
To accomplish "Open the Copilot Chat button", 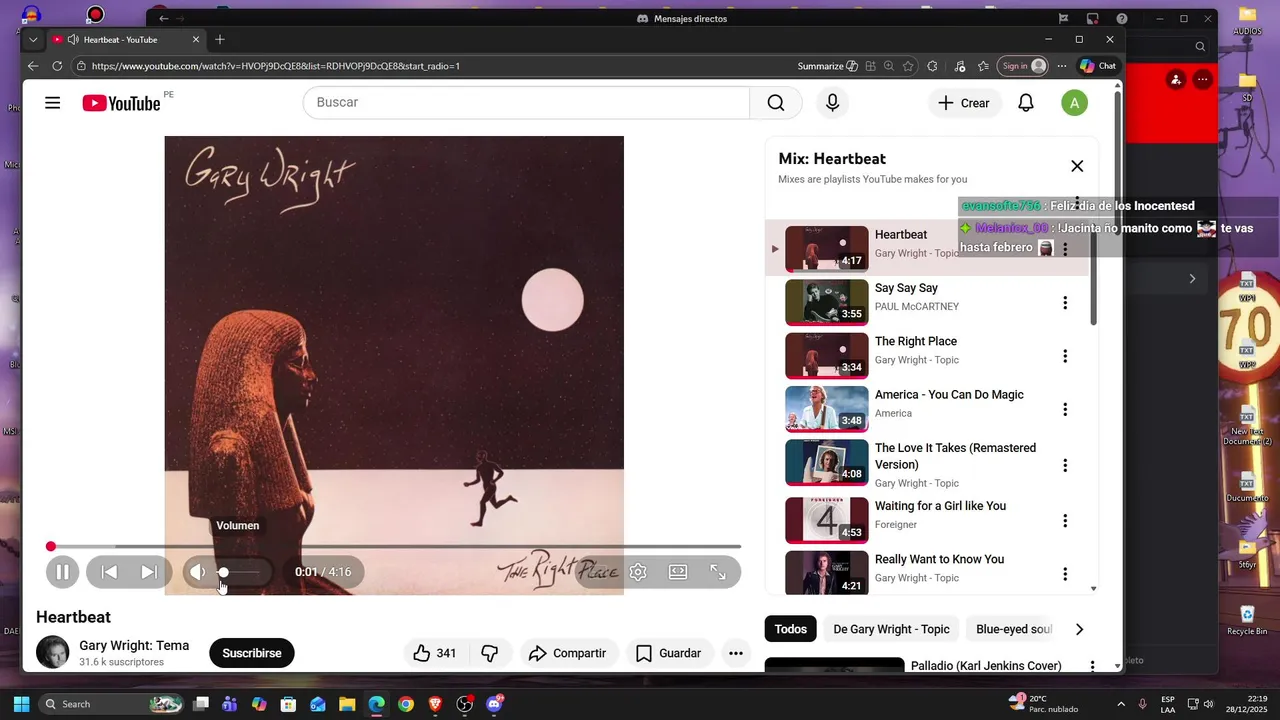I will click(x=1098, y=66).
